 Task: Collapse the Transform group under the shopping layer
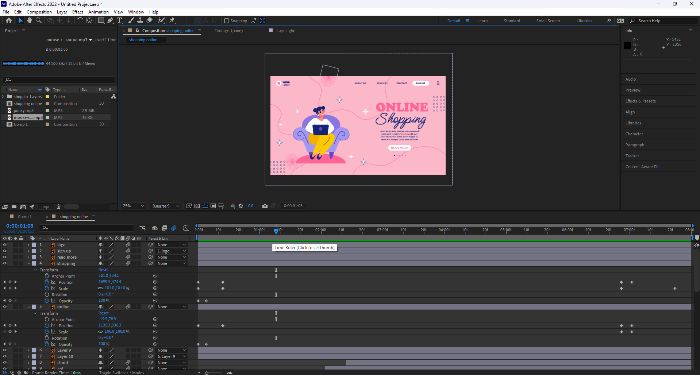pyautogui.click(x=36, y=270)
